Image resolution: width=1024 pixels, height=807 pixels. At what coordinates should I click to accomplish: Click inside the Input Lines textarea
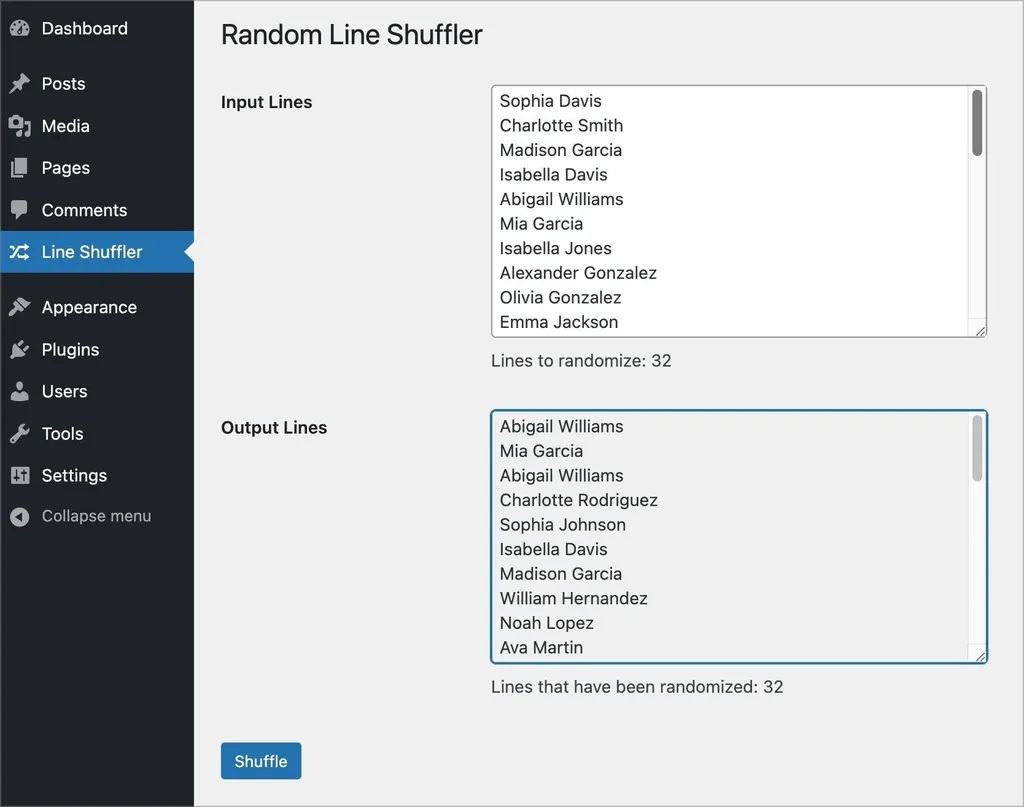pyautogui.click(x=730, y=211)
